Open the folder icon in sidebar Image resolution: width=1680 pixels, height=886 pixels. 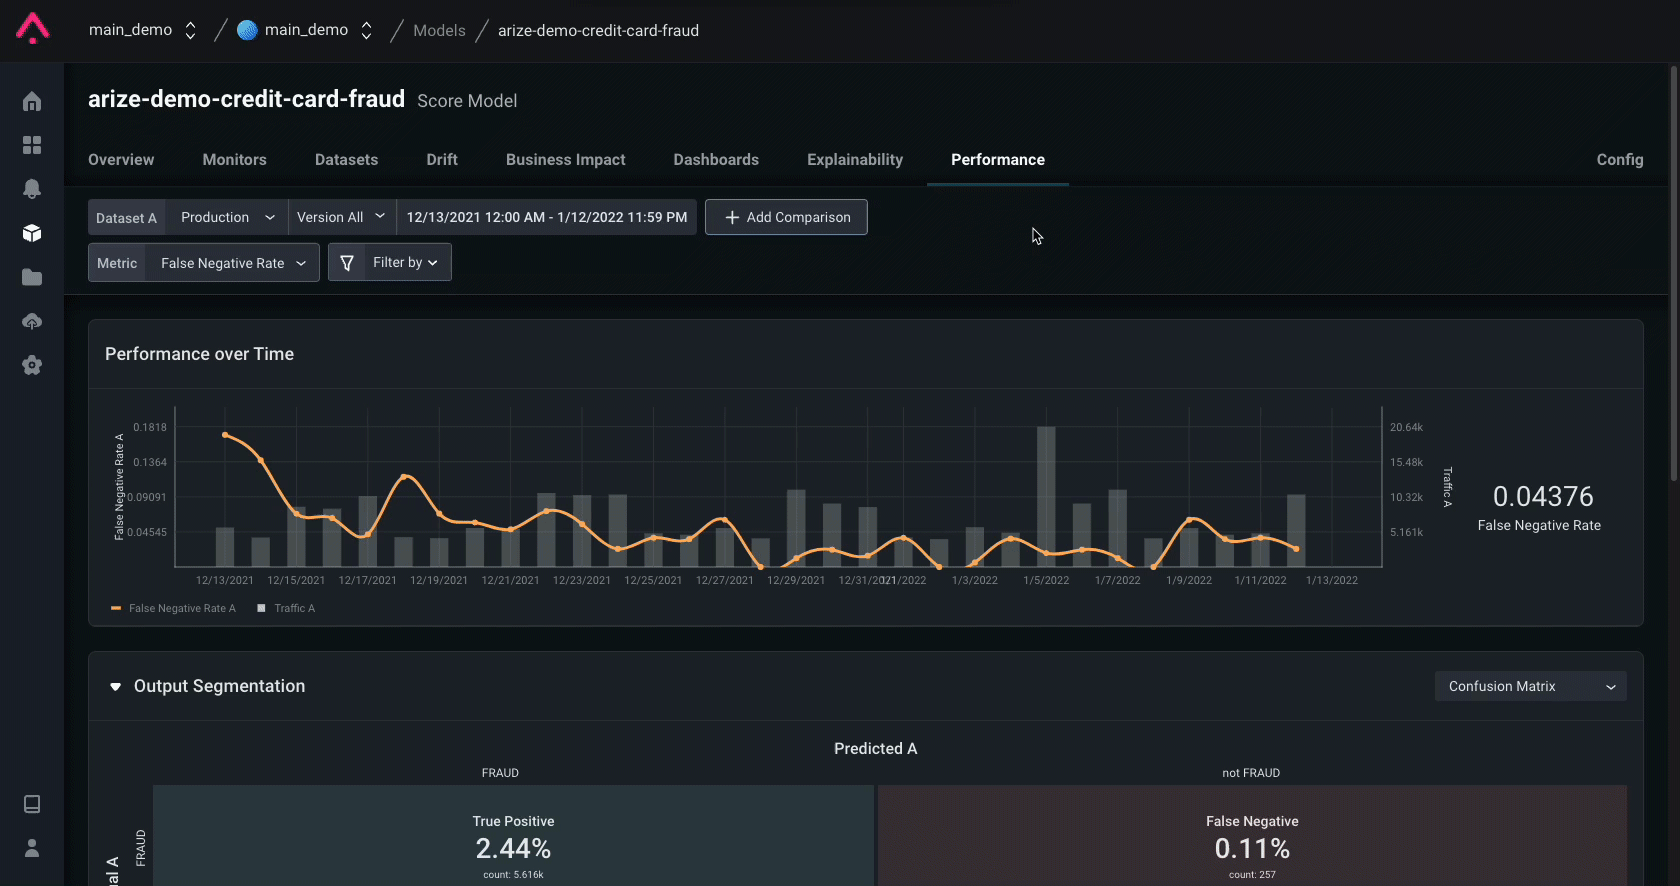[x=32, y=277]
